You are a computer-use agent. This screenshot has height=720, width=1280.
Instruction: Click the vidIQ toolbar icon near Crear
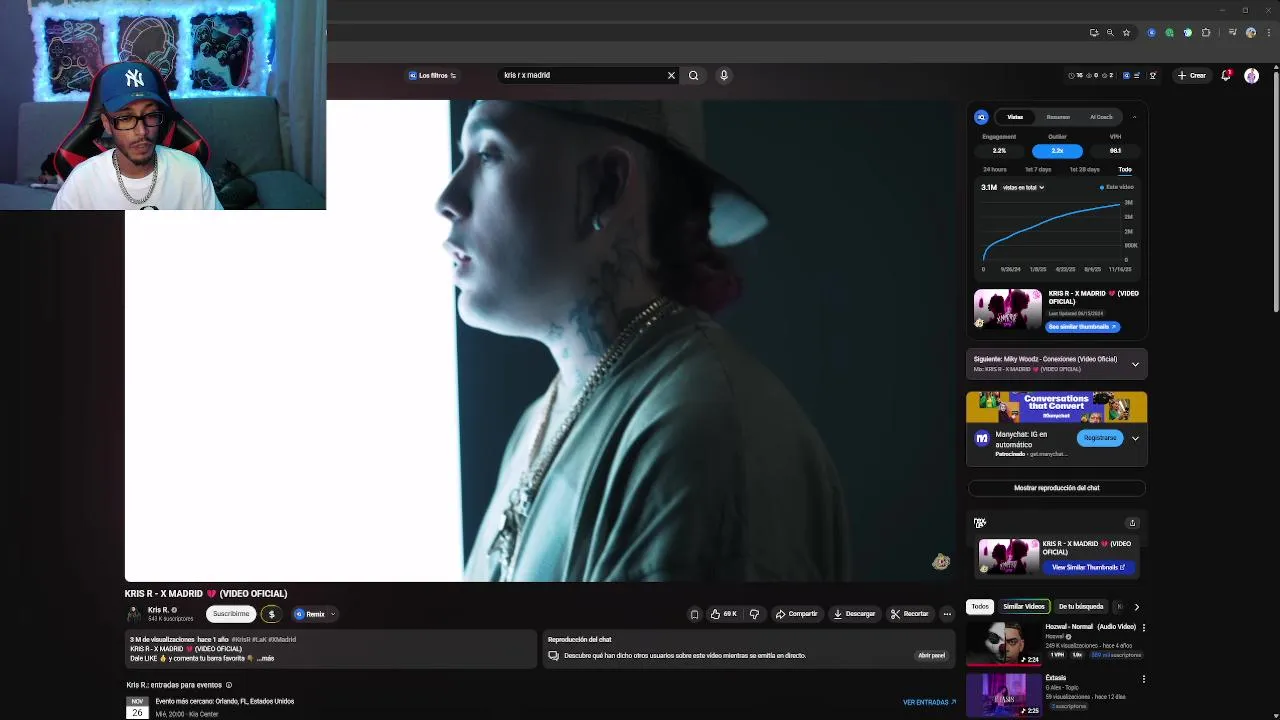(1127, 75)
